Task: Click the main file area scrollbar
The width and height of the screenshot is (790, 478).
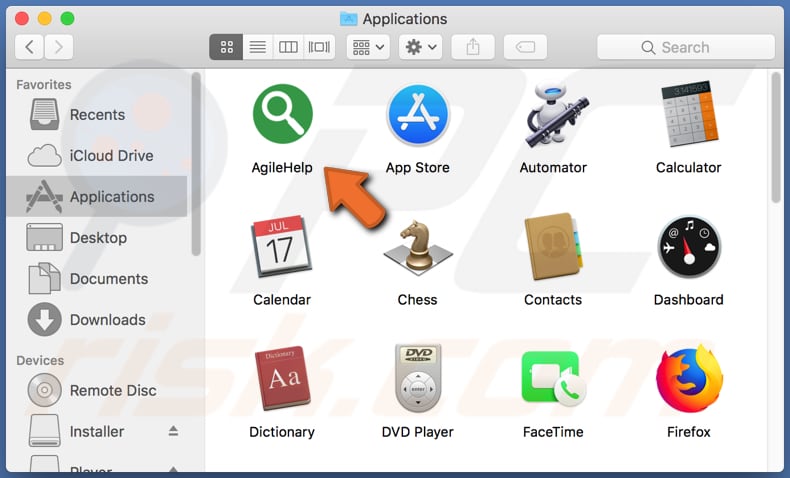Action: 776,138
